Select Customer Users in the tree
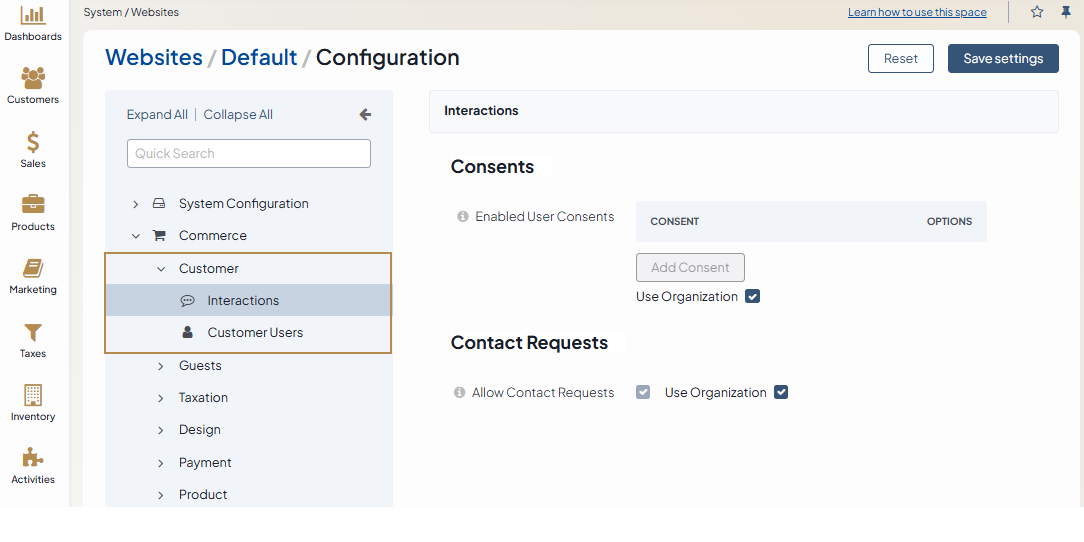Screen dimensions: 1084x542 pyautogui.click(x=255, y=333)
